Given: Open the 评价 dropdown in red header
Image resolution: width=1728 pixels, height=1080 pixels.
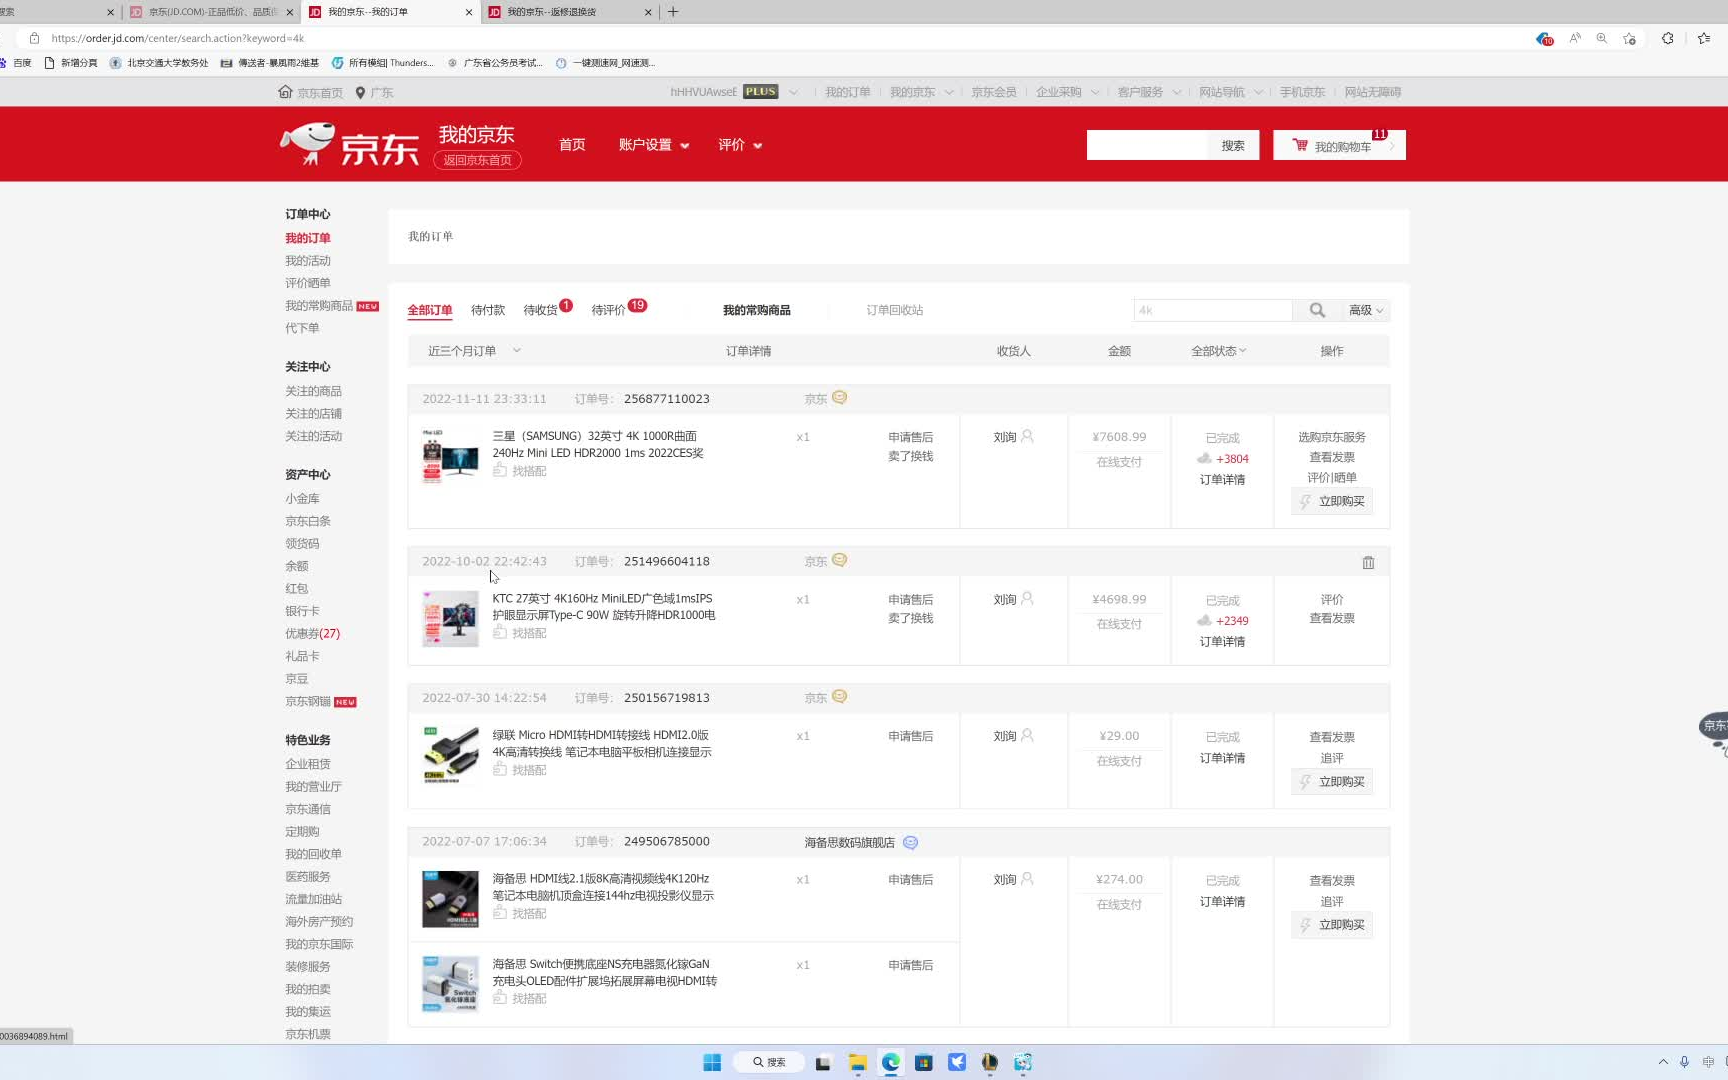Looking at the screenshot, I should (740, 145).
